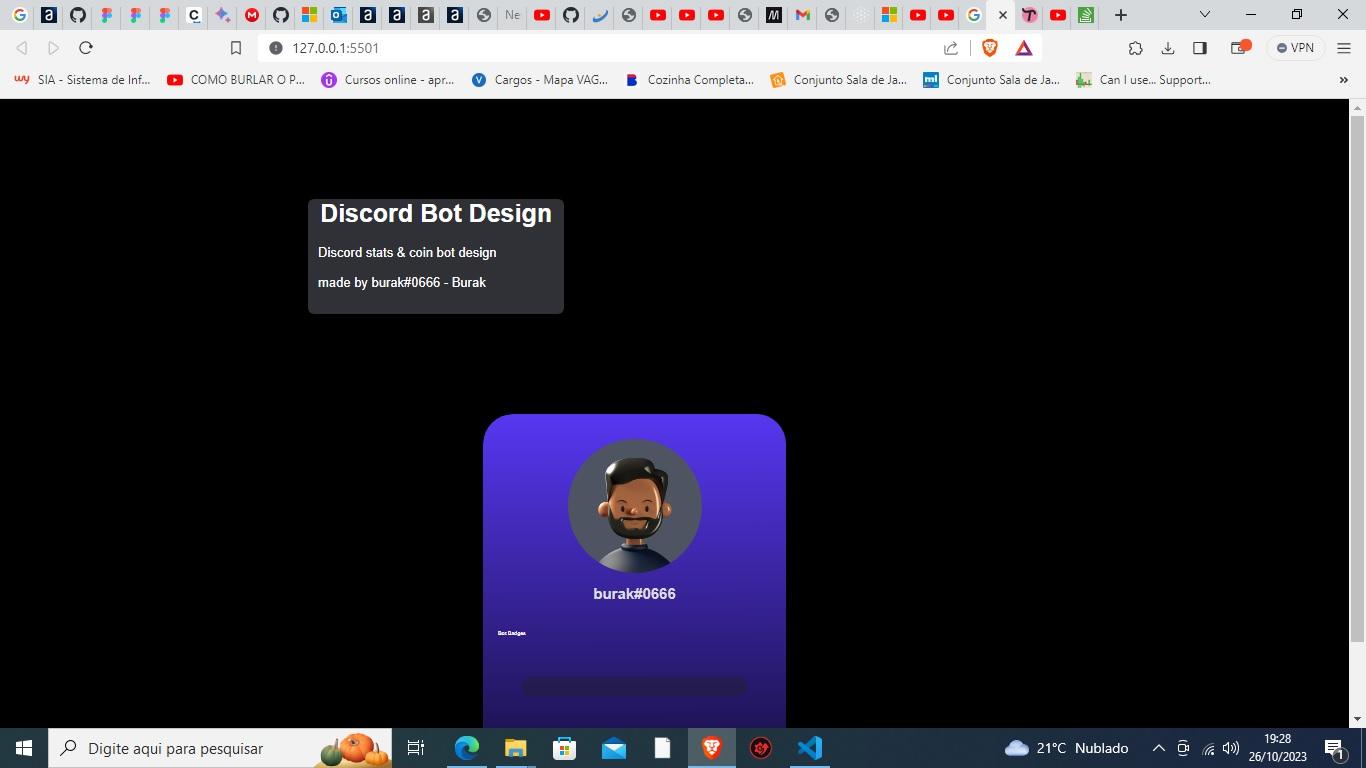Switch to Visual Studio Code in the taskbar
The height and width of the screenshot is (768, 1366).
(810, 748)
